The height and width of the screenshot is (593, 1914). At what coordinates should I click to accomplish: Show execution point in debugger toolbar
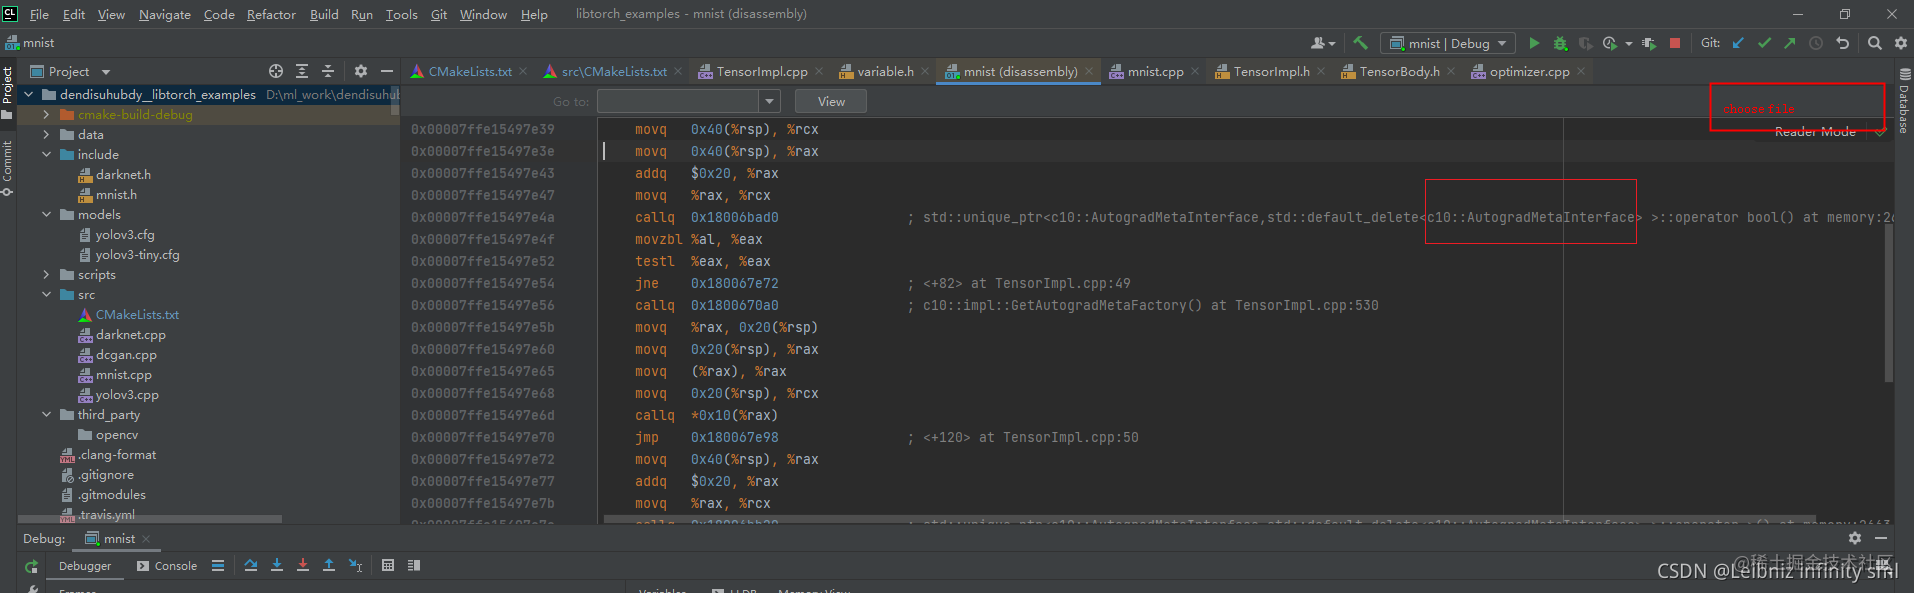pos(218,565)
